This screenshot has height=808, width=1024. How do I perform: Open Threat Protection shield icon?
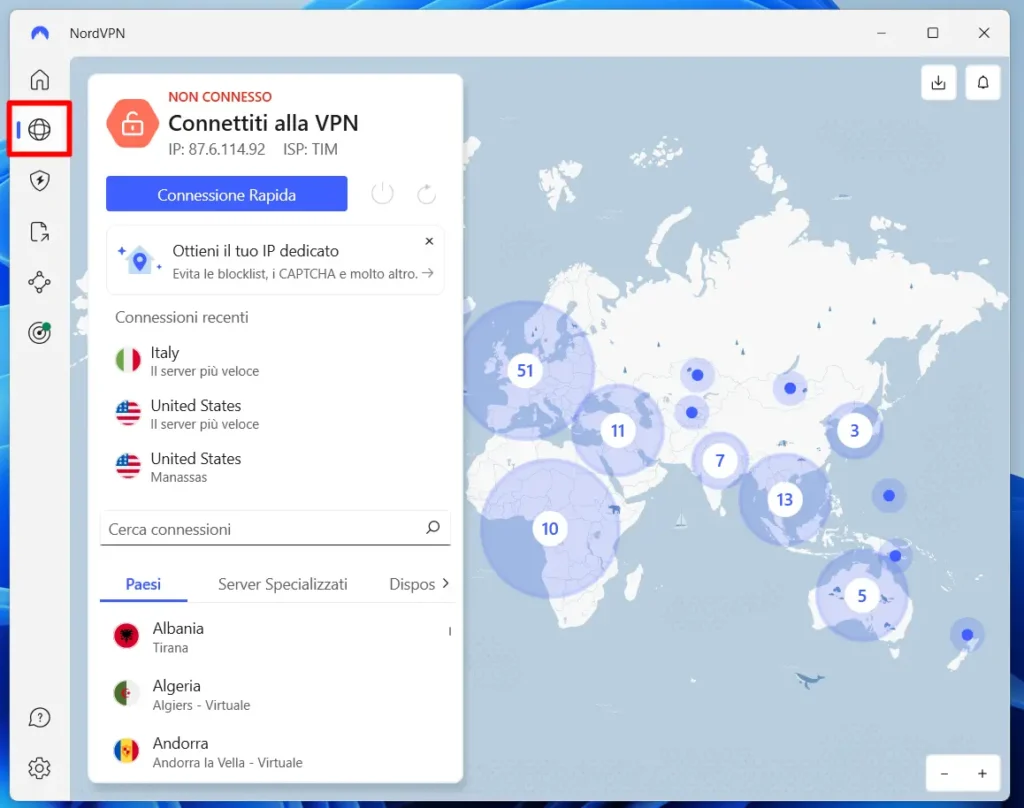[x=40, y=180]
